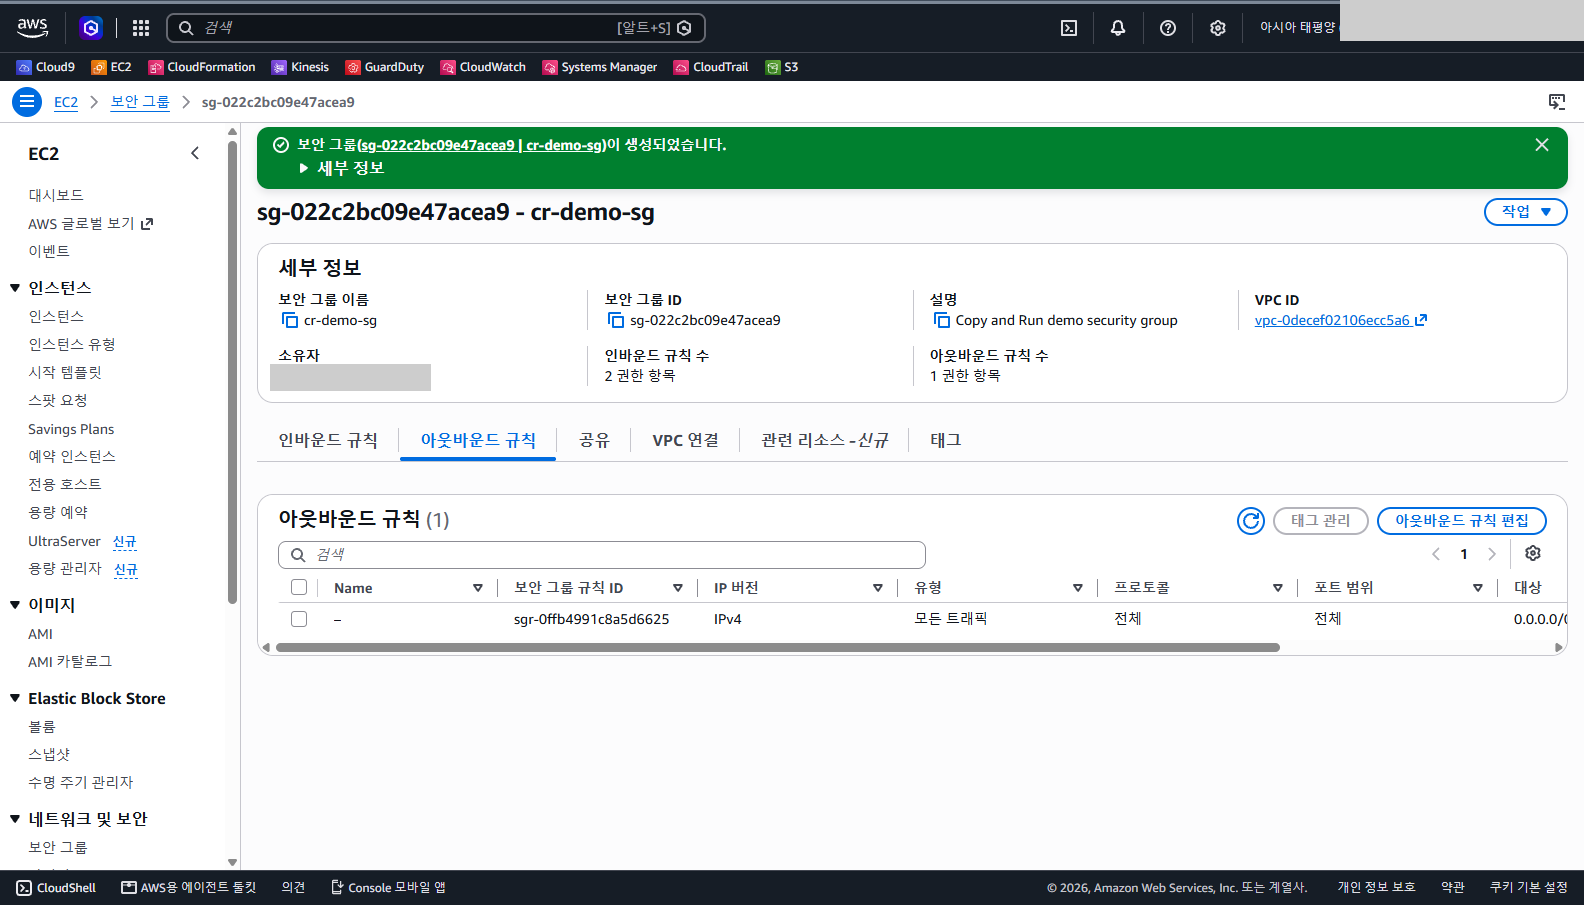Open the 작업 actions dropdown

coord(1526,212)
